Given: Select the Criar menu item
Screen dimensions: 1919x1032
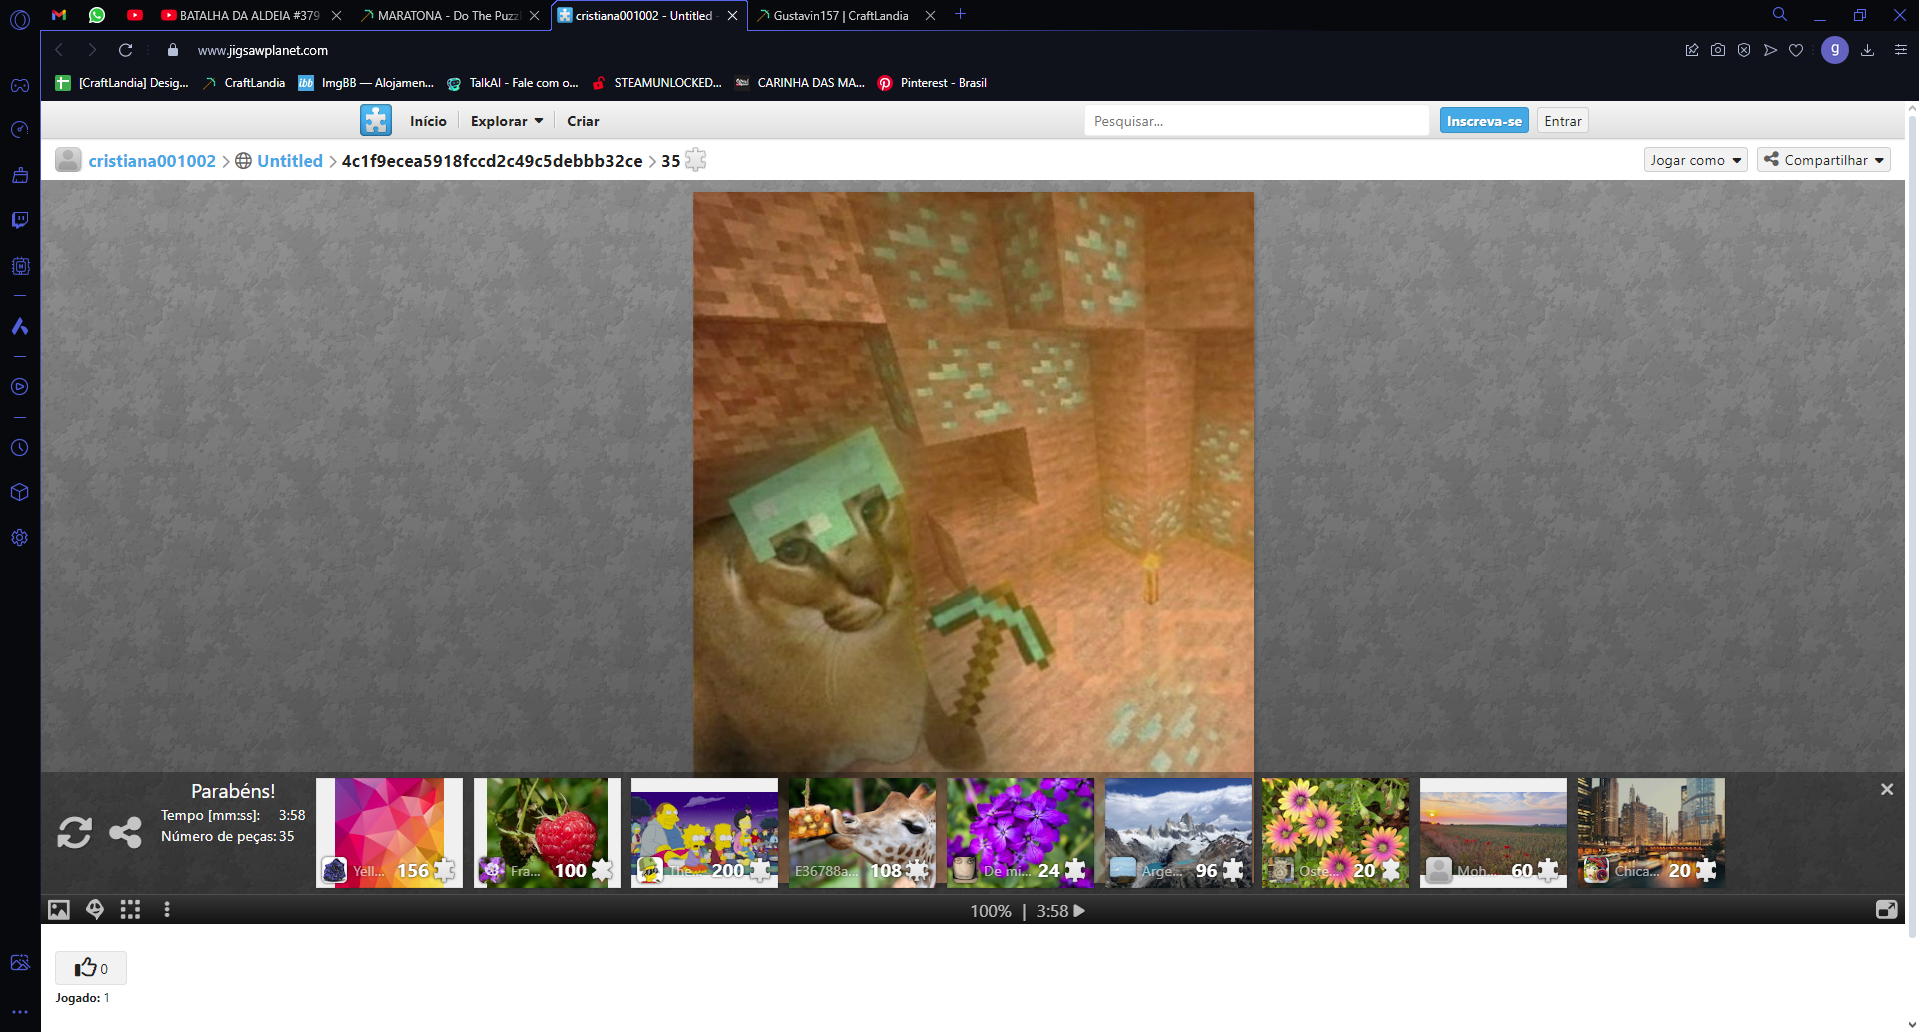Looking at the screenshot, I should [583, 121].
